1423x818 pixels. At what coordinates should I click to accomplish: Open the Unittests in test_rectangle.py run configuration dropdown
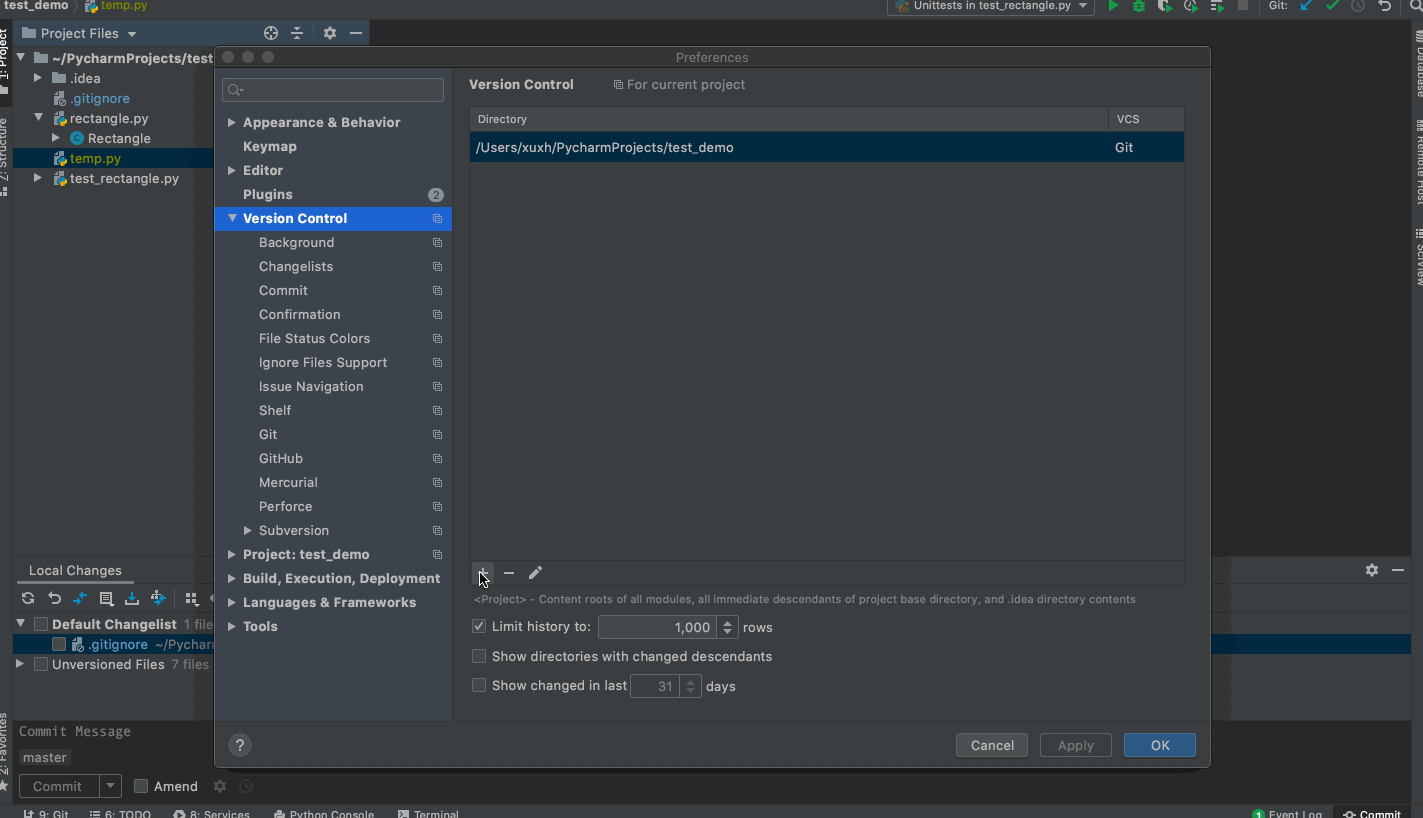tap(991, 6)
